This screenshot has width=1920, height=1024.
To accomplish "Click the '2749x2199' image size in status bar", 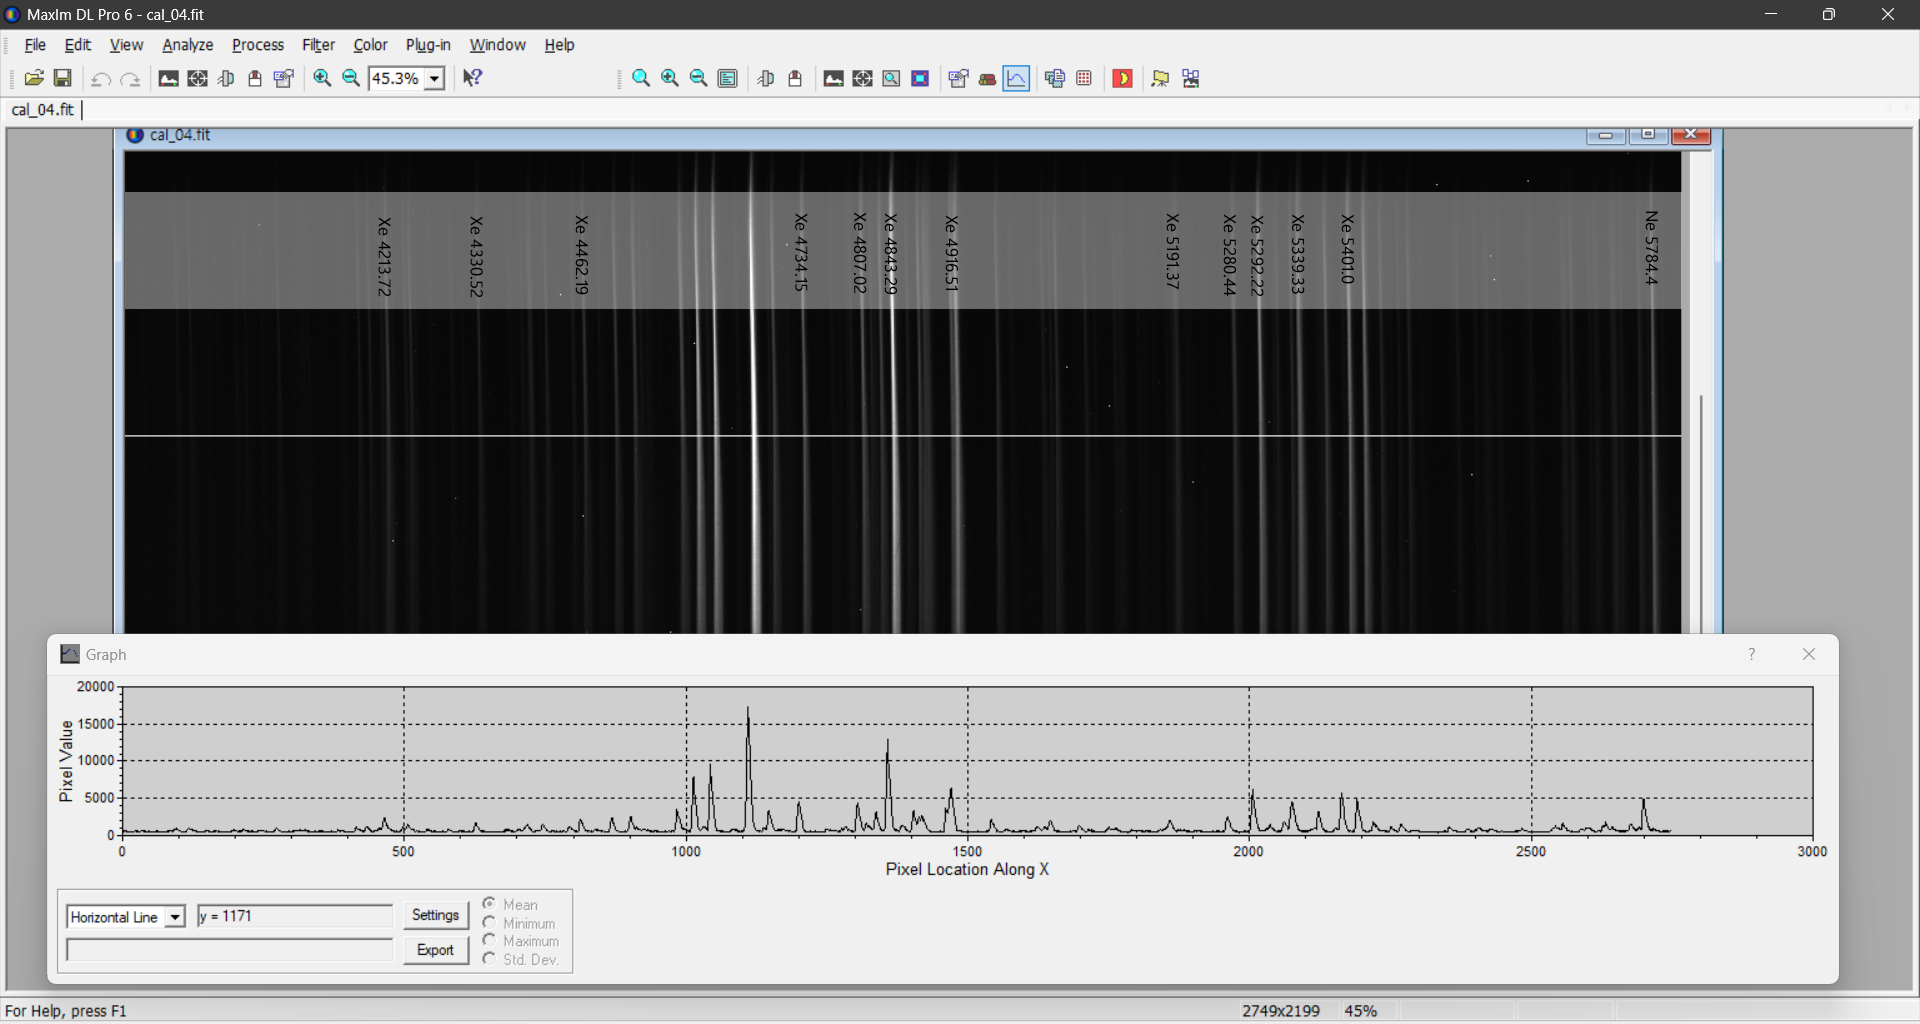I will point(1280,1011).
